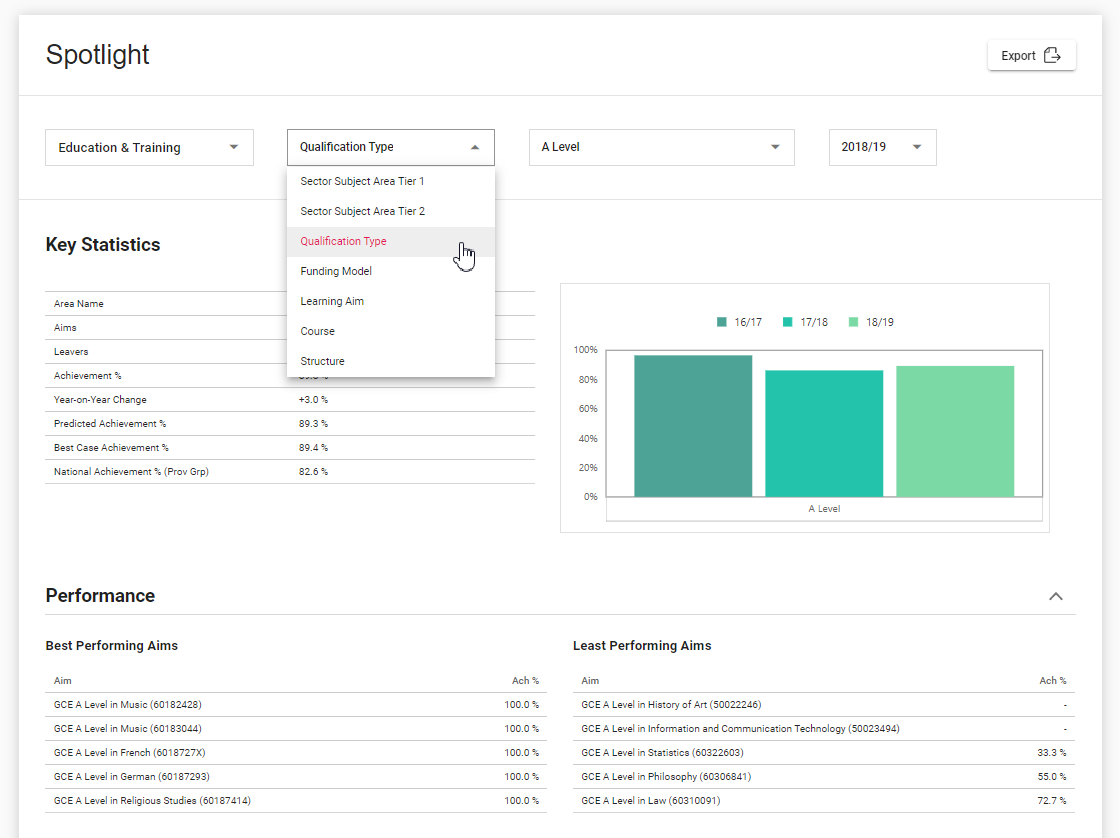
Task: Click GCE A Level in German (60187293)
Action: pyautogui.click(x=131, y=777)
